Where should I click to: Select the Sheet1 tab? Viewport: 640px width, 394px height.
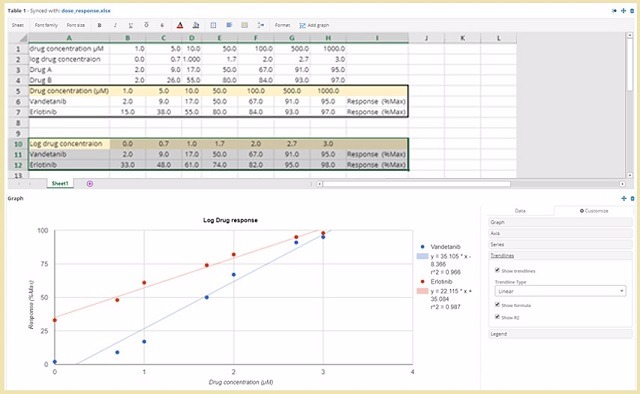pyautogui.click(x=60, y=184)
